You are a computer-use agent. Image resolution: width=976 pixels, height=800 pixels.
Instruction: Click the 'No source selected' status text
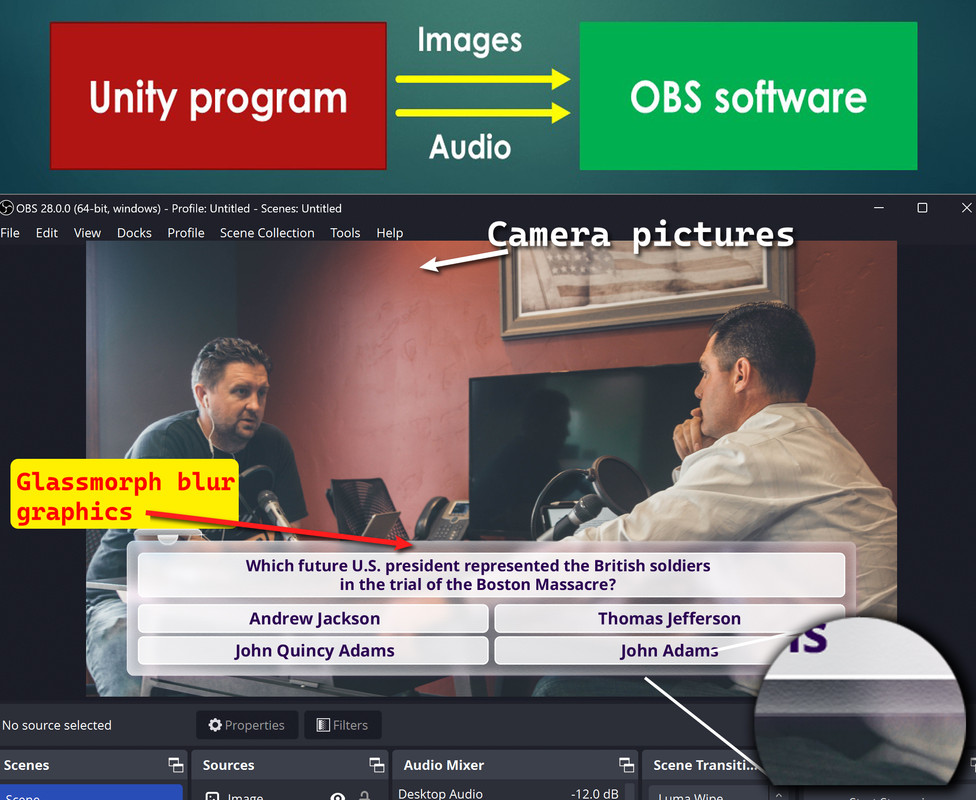tap(57, 725)
